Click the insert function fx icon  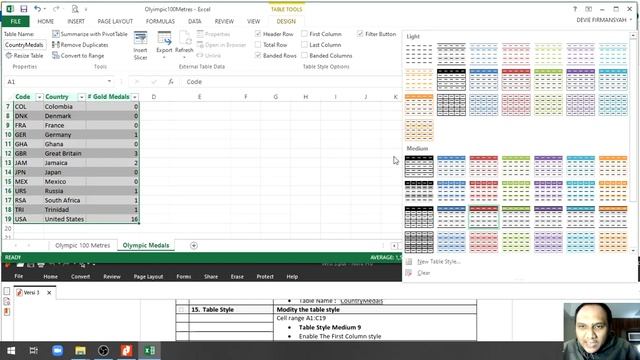click(x=171, y=82)
